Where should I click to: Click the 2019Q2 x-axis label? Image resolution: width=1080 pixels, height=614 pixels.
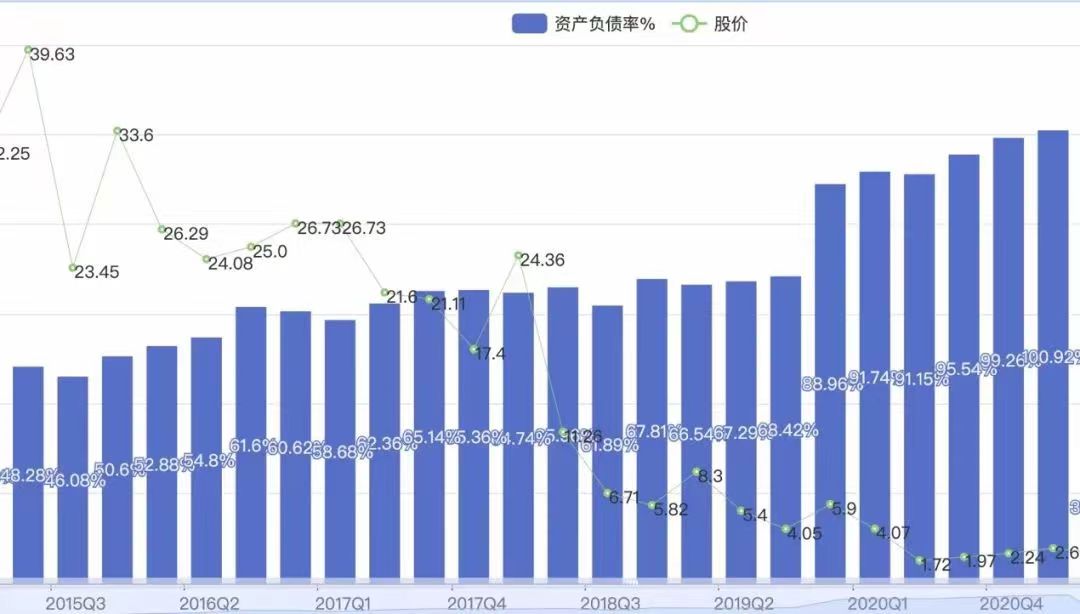[744, 604]
